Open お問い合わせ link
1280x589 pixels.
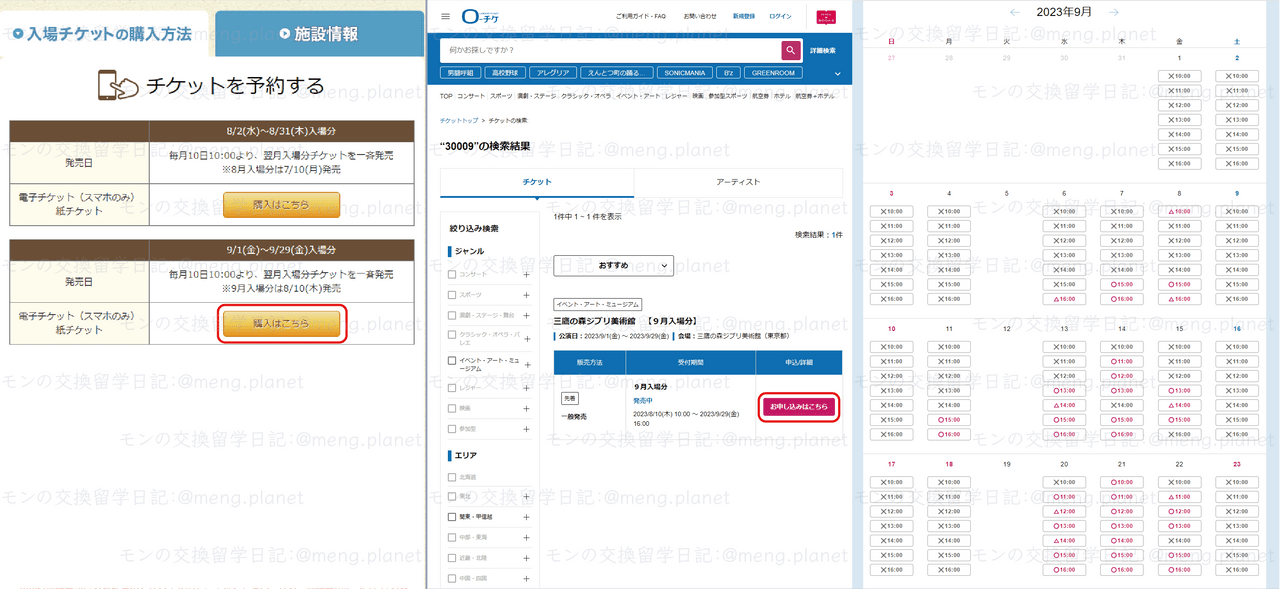pos(700,17)
